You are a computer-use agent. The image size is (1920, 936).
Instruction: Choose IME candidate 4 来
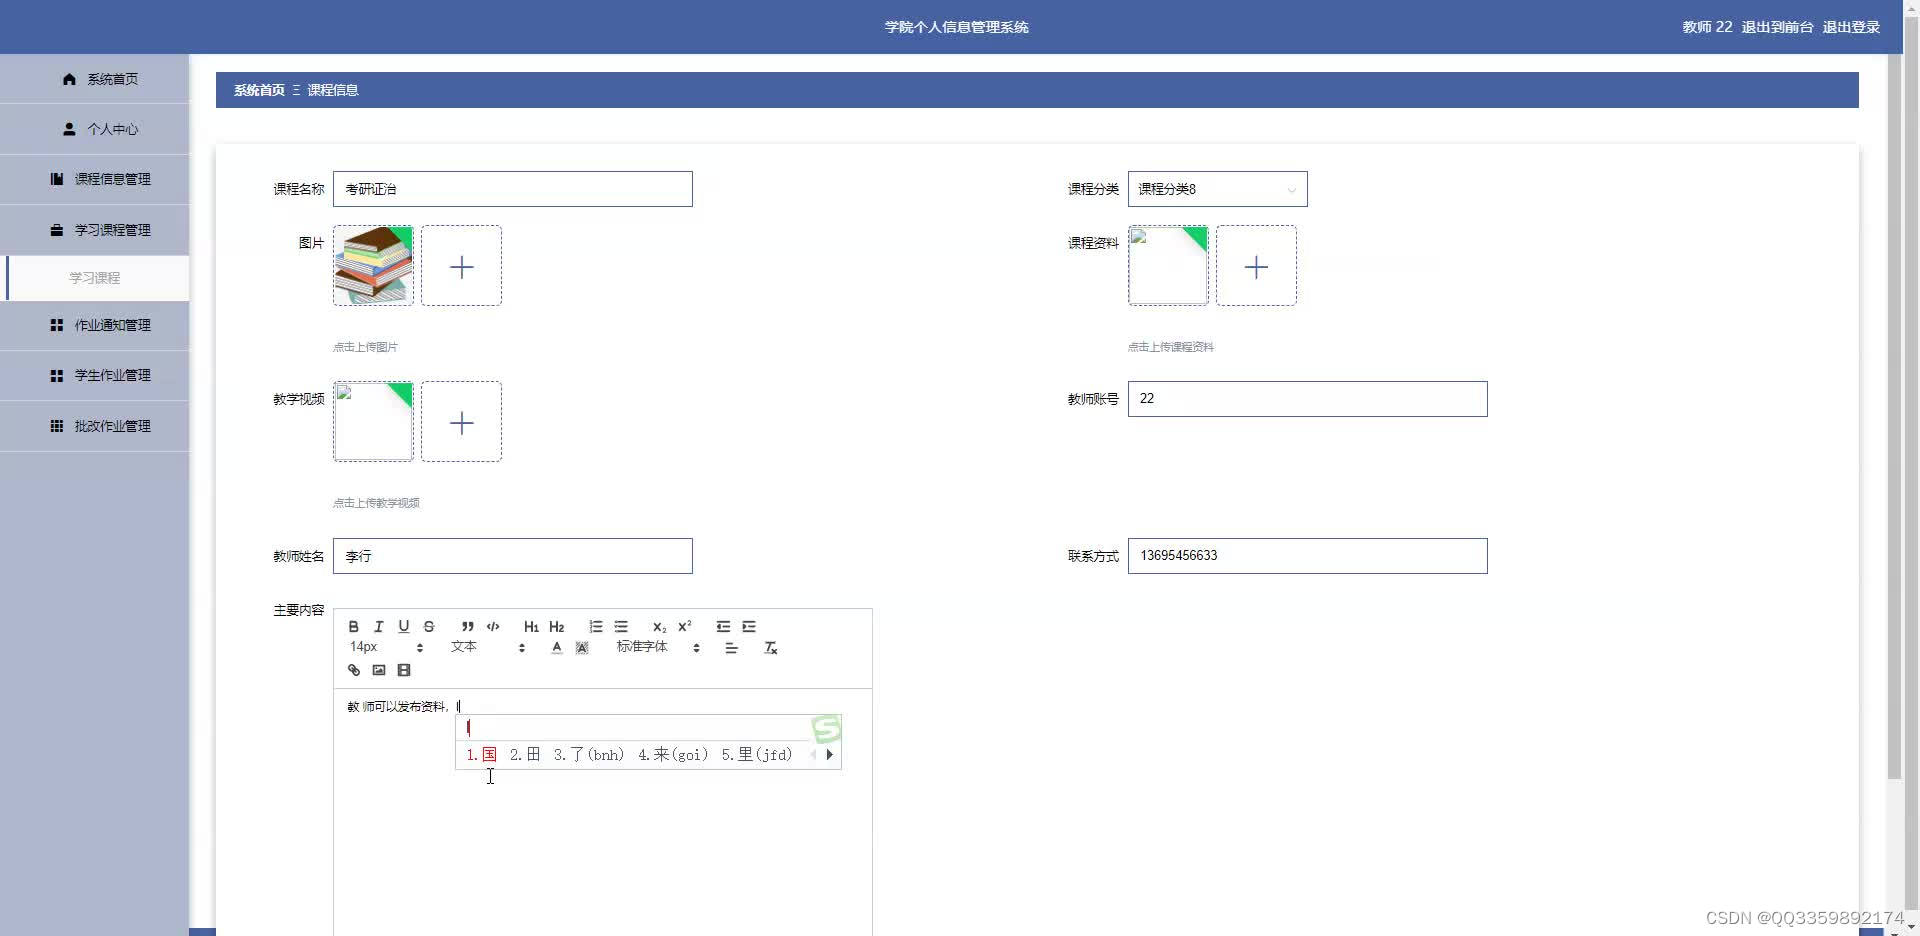coord(672,755)
